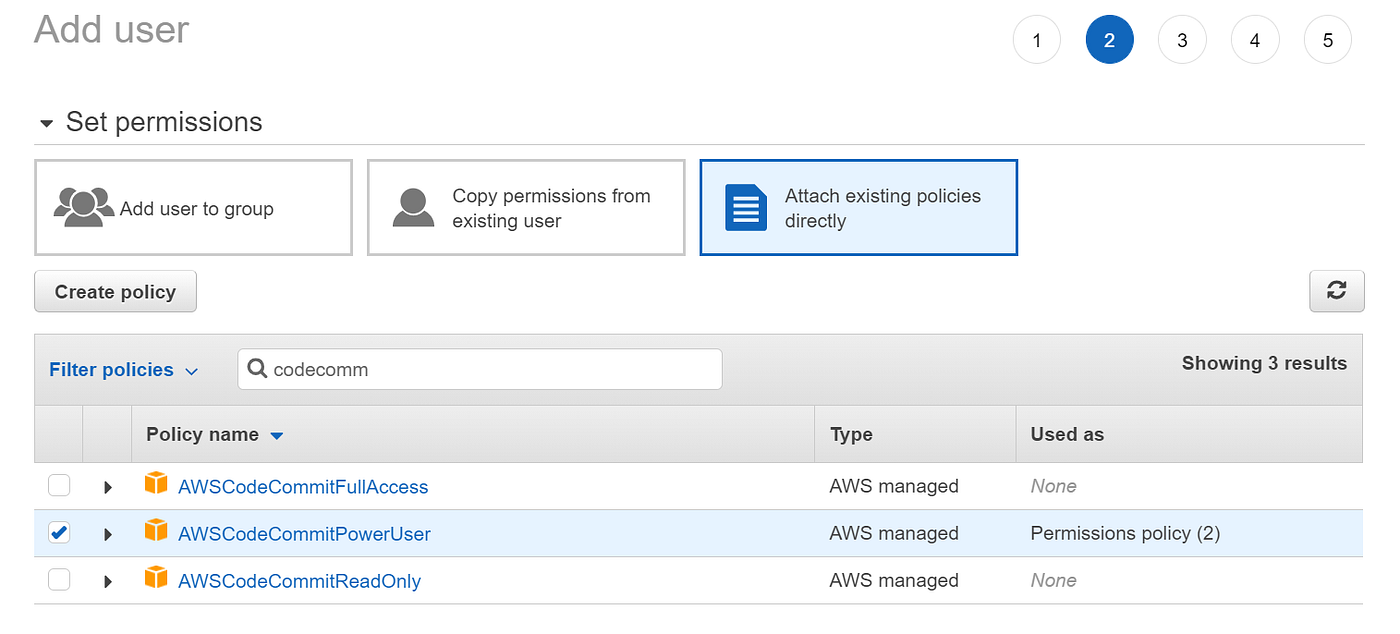Click 'None' in the FullAccess row
Image resolution: width=1400 pixels, height=634 pixels.
coord(1054,487)
